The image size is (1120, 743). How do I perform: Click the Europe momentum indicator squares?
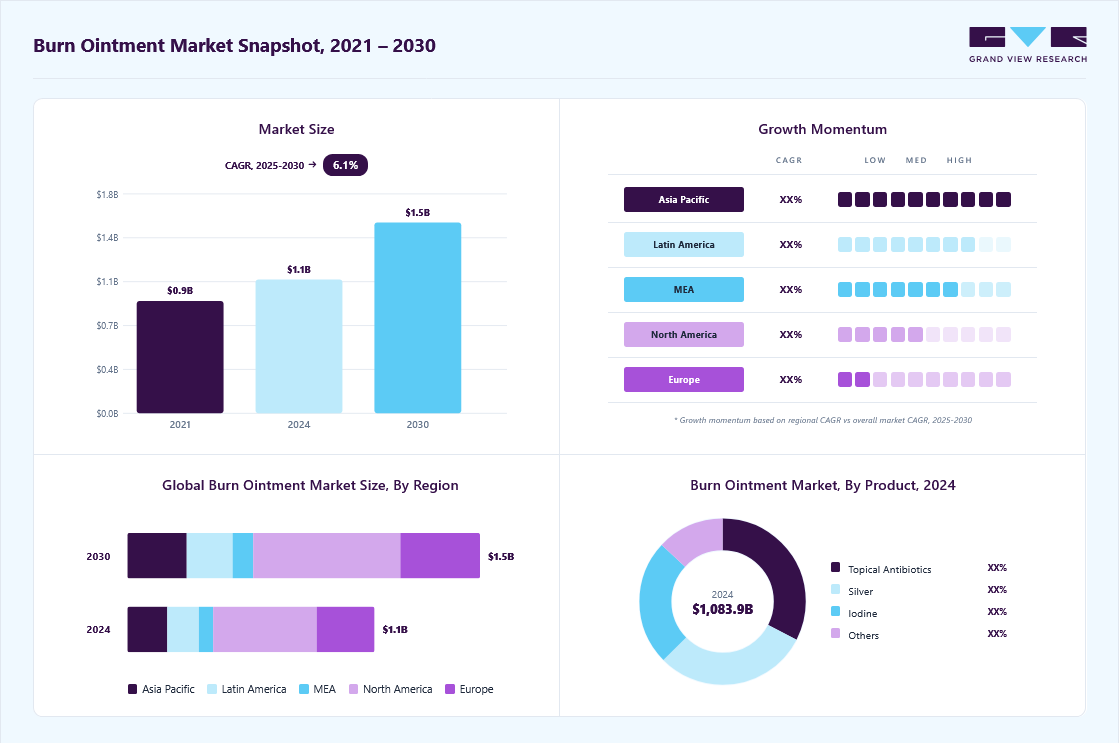click(924, 379)
